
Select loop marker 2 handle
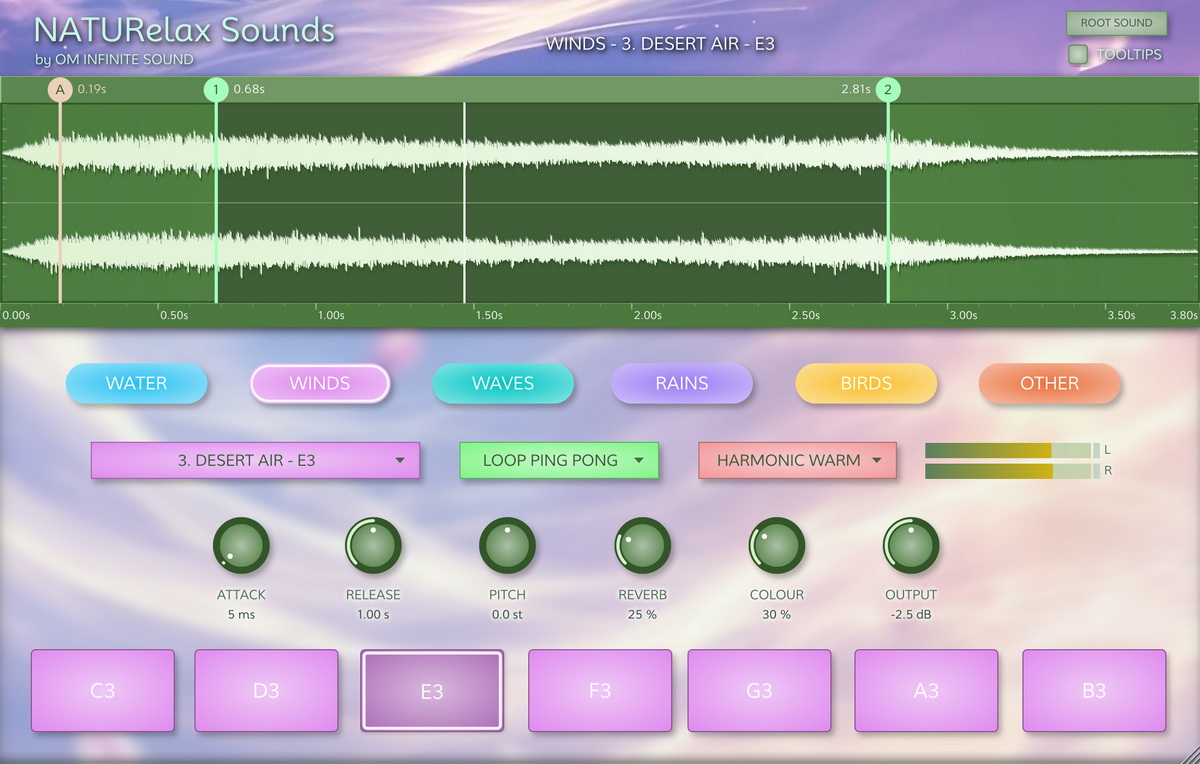click(x=888, y=90)
